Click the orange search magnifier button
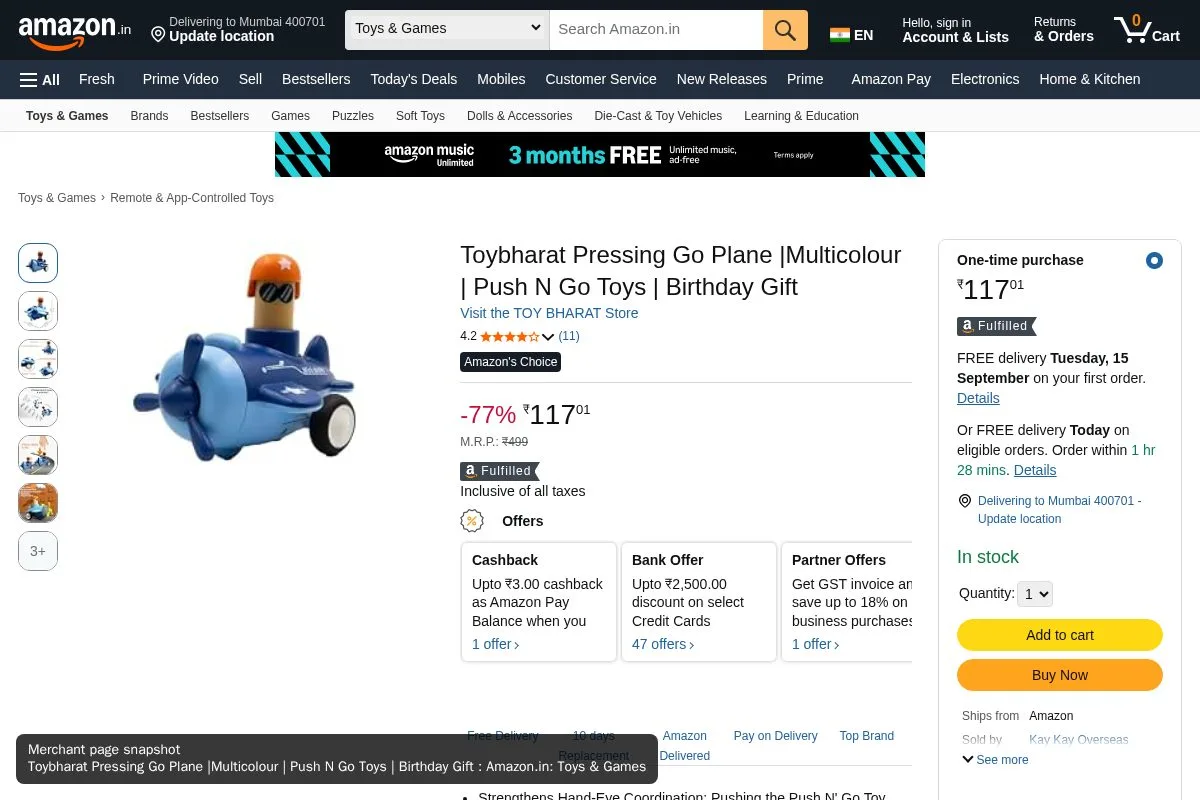 click(x=785, y=30)
